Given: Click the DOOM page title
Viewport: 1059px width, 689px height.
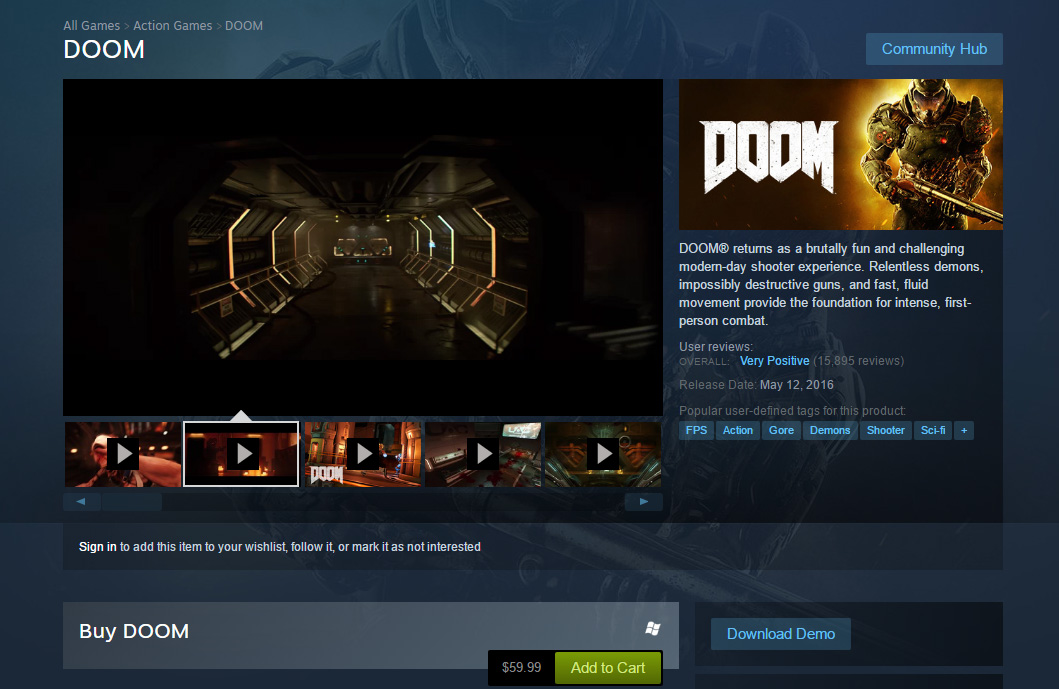Looking at the screenshot, I should 104,49.
